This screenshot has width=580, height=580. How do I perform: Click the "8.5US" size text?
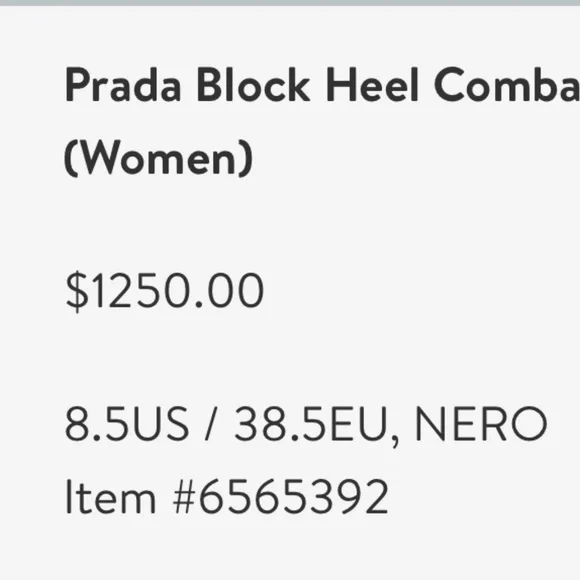[x=127, y=424]
